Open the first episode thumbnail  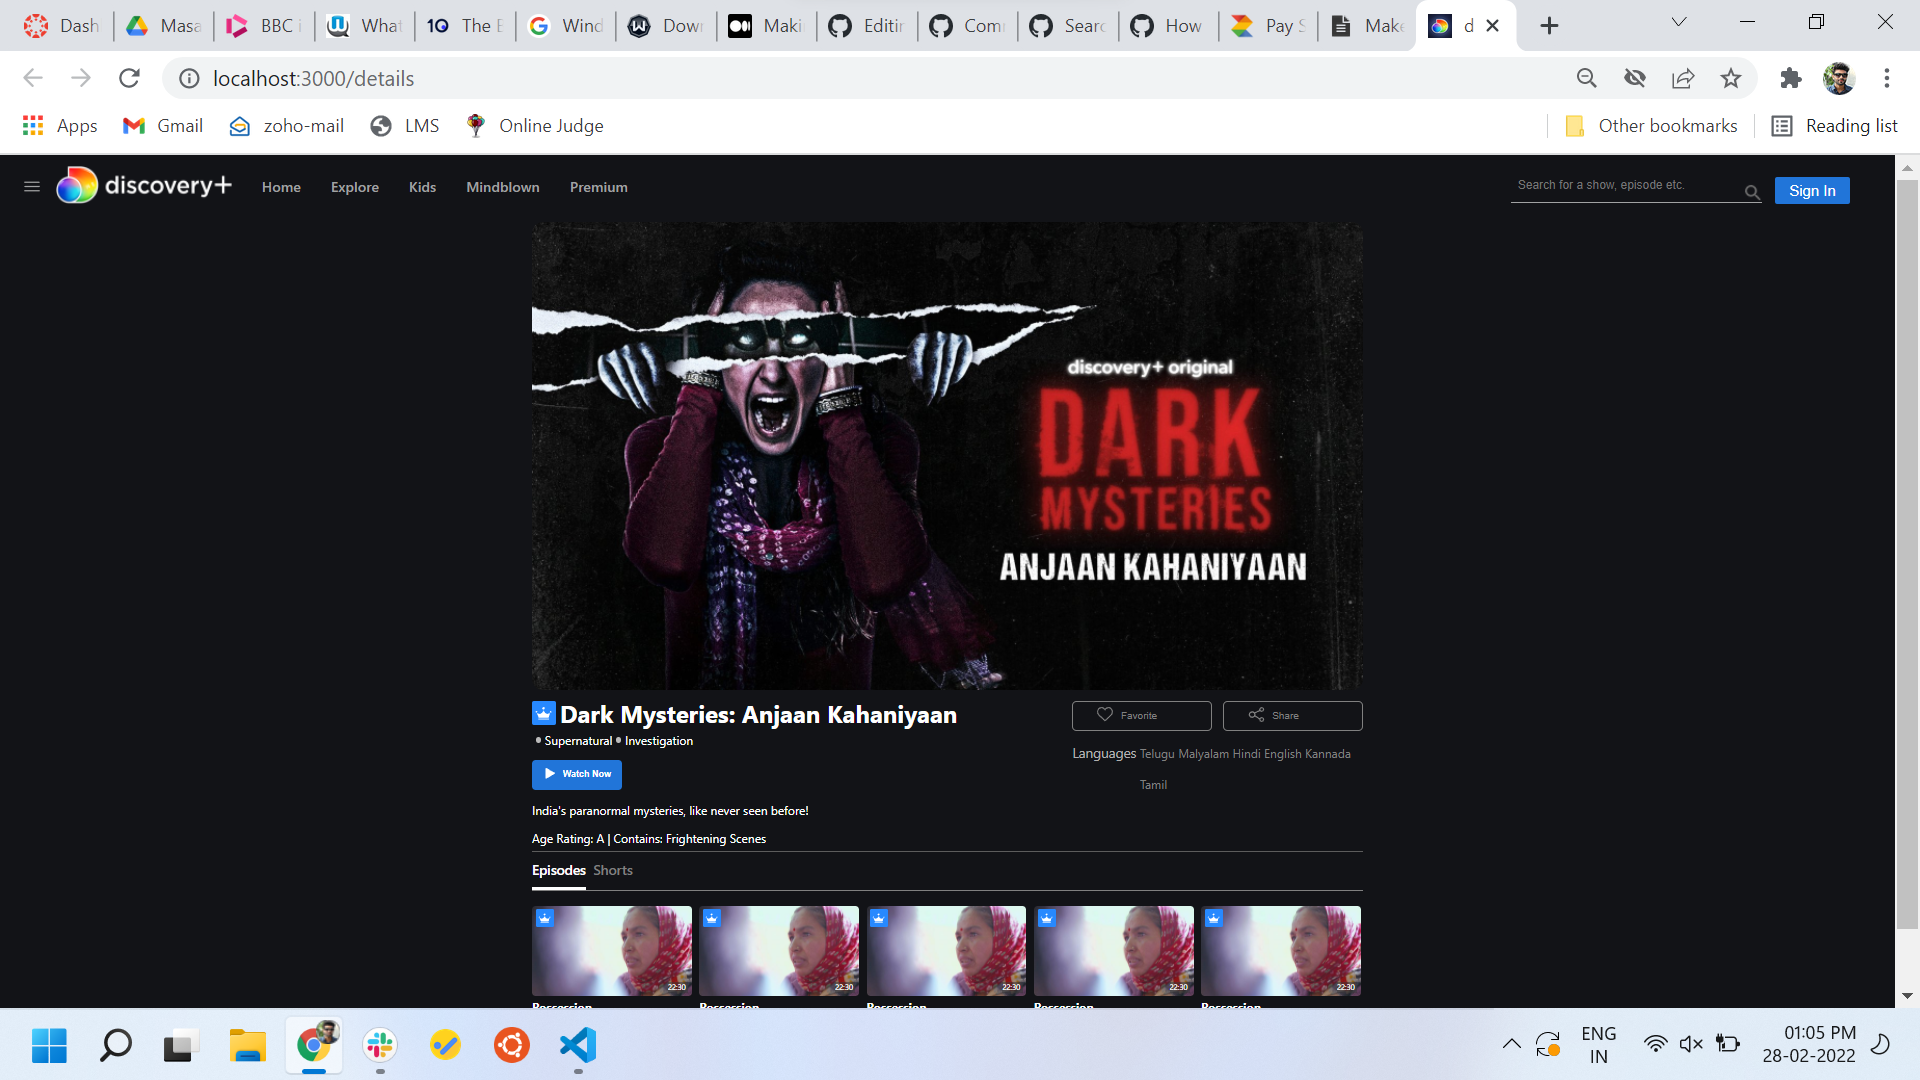[611, 951]
